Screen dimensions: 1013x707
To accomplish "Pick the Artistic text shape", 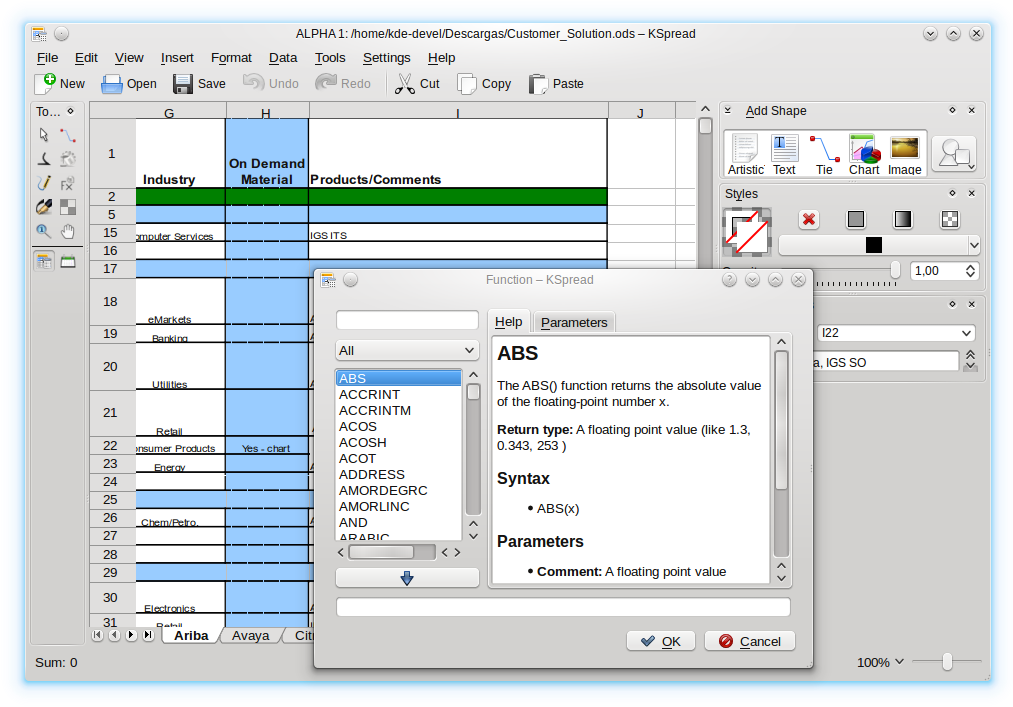I will tap(745, 153).
